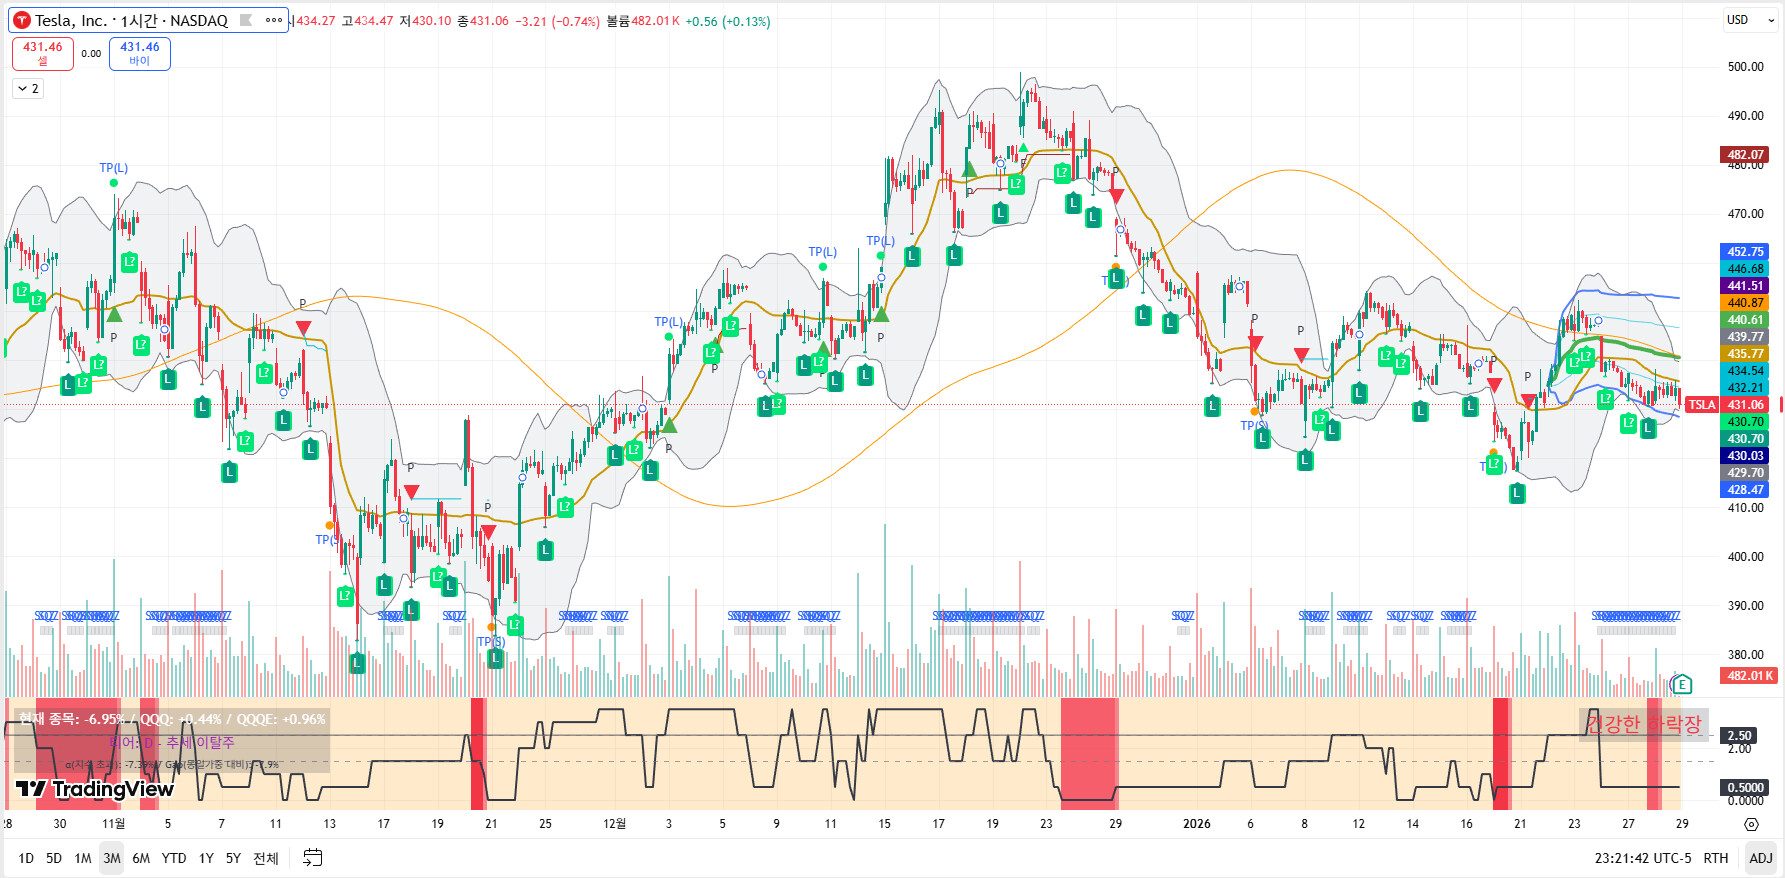Open the UTC-5 timezone selector
The height and width of the screenshot is (878, 1785).
(x=1644, y=858)
